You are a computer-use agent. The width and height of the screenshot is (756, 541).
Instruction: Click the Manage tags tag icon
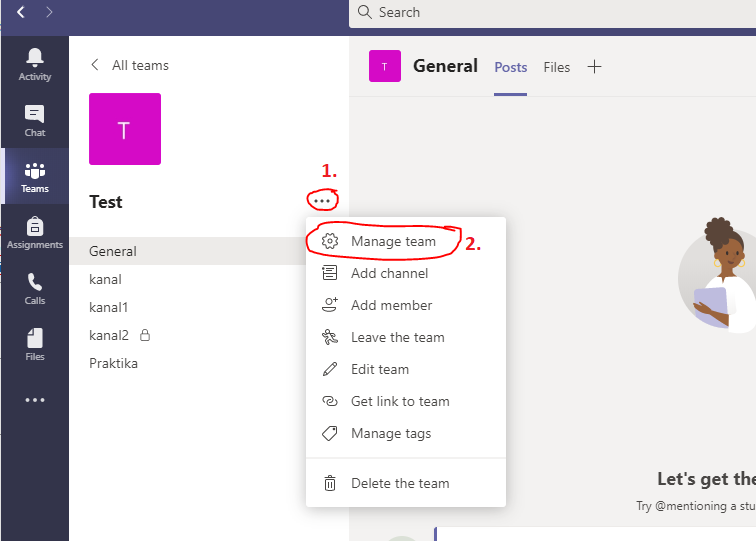330,433
